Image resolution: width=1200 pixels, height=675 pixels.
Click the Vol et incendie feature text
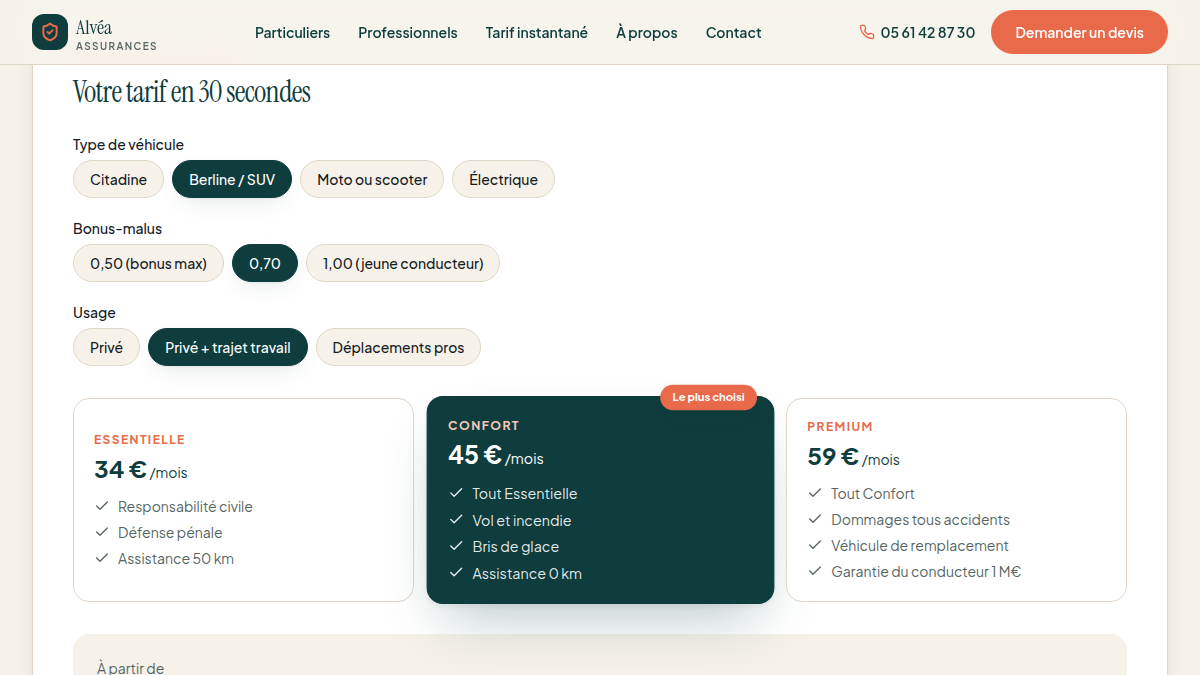[522, 521]
